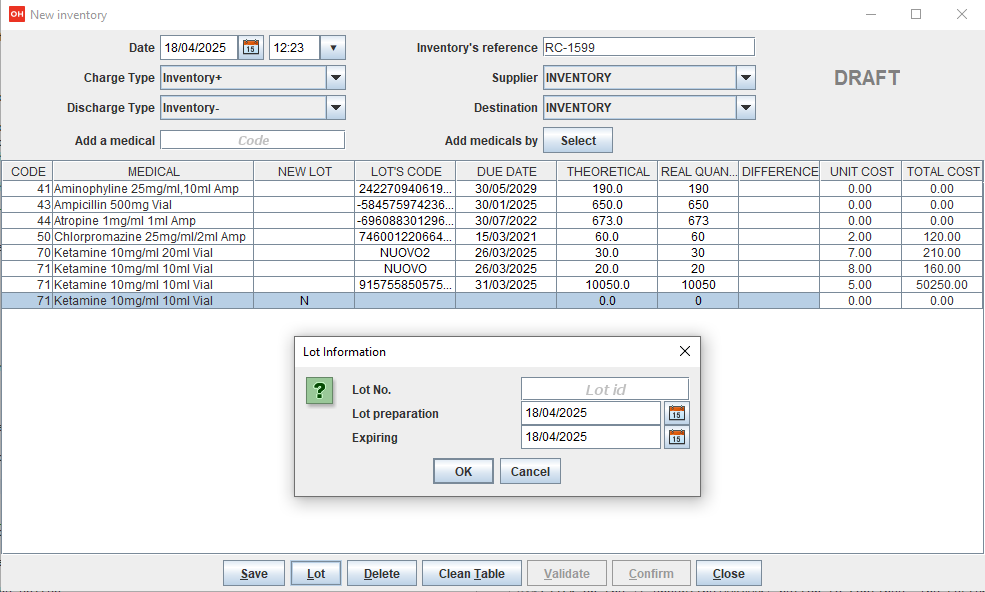This screenshot has width=985, height=592.
Task: Click the green question mark icon
Action: coord(319,391)
